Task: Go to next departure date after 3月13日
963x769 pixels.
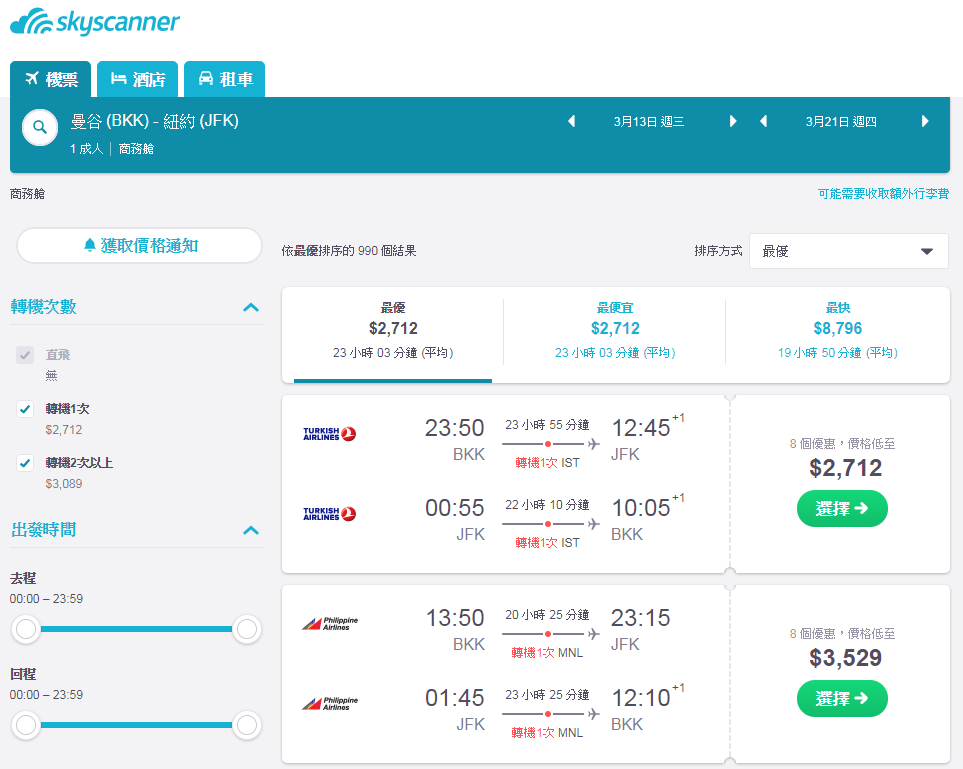Action: coord(732,121)
